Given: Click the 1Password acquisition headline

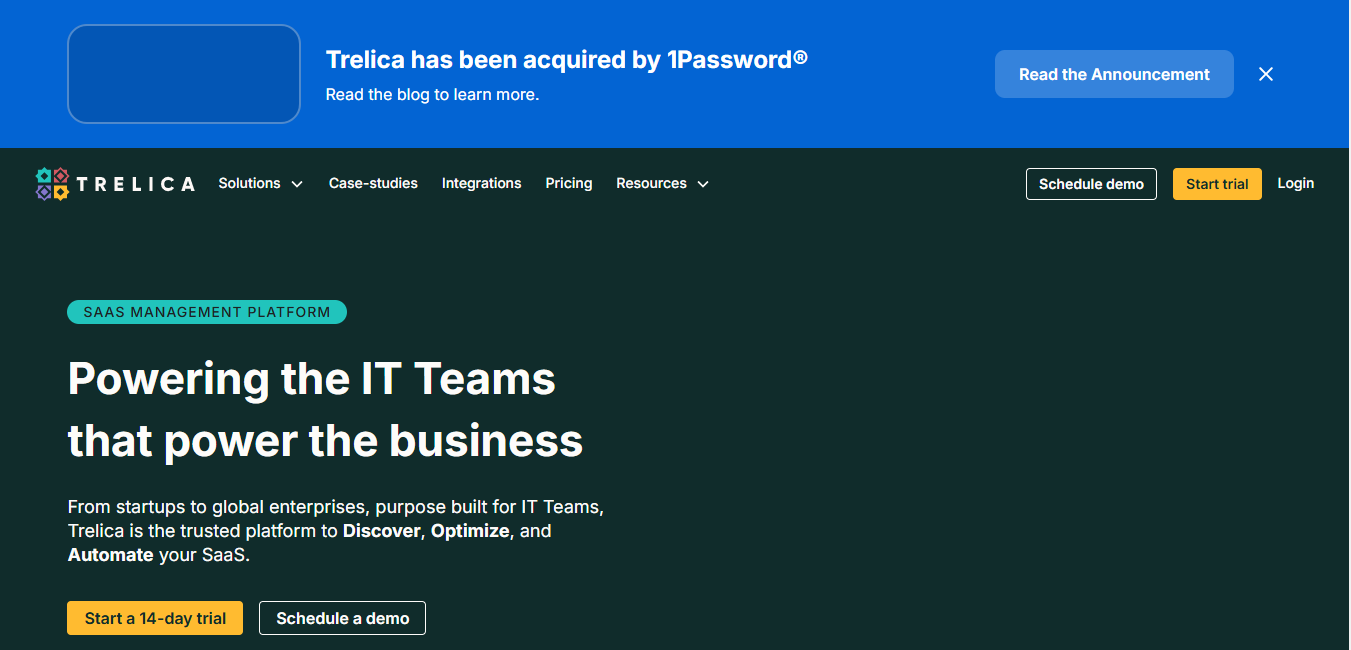Looking at the screenshot, I should [x=567, y=60].
